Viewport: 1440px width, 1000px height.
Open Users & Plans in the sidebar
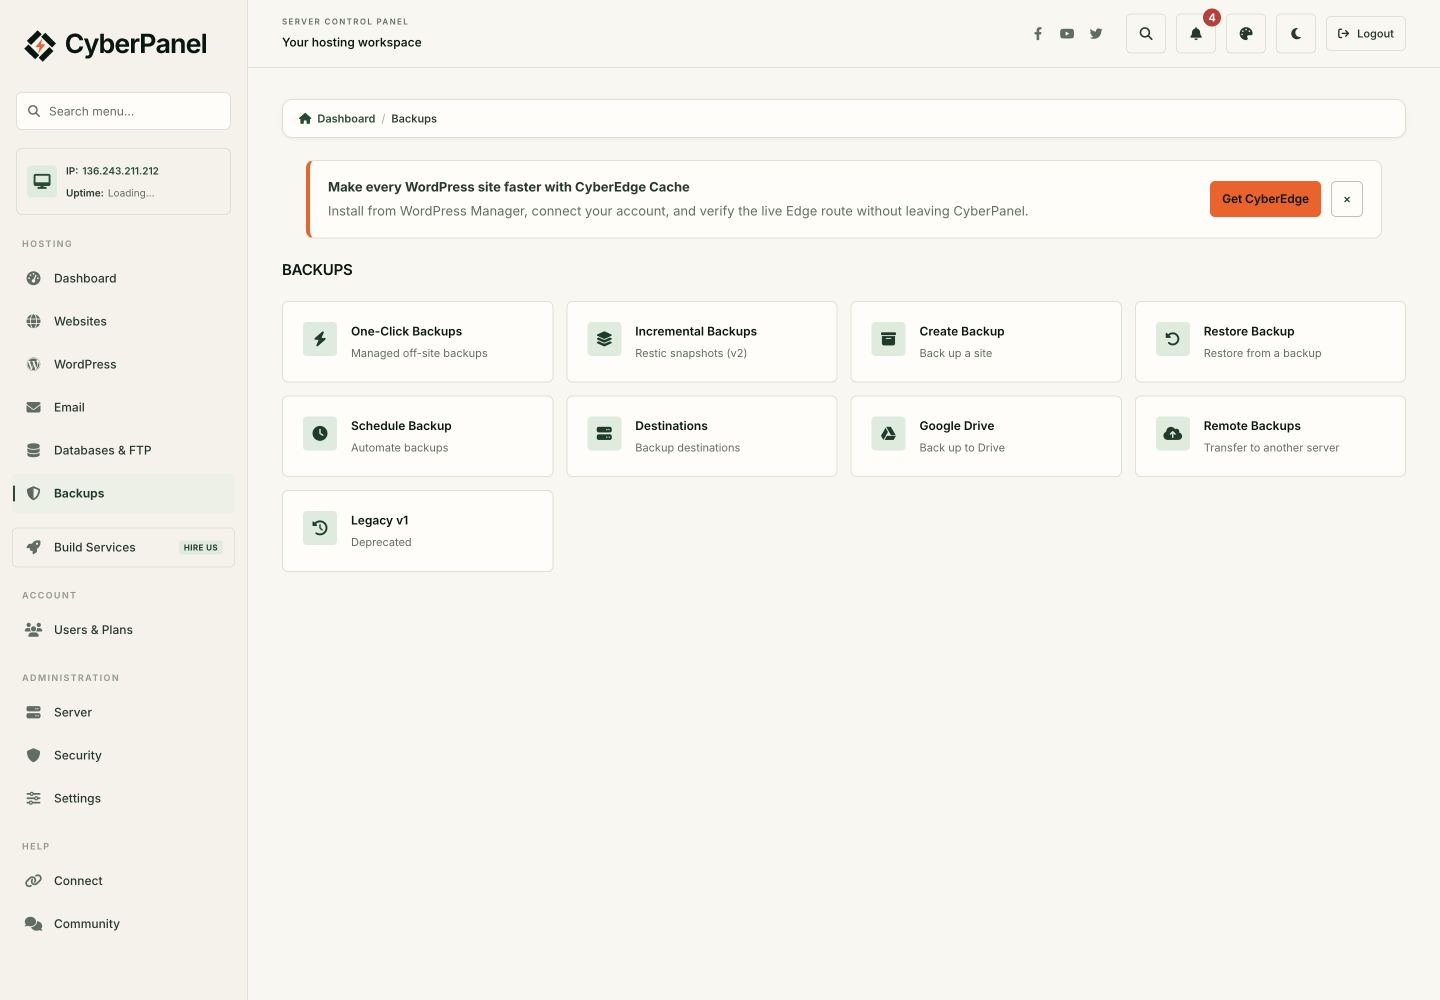click(x=123, y=630)
